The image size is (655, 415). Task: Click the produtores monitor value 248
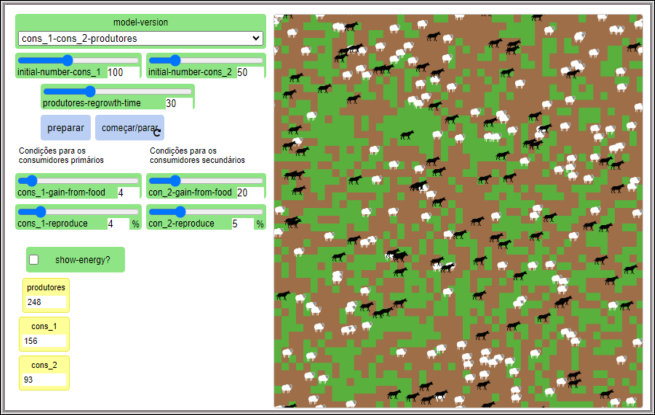pyautogui.click(x=46, y=302)
